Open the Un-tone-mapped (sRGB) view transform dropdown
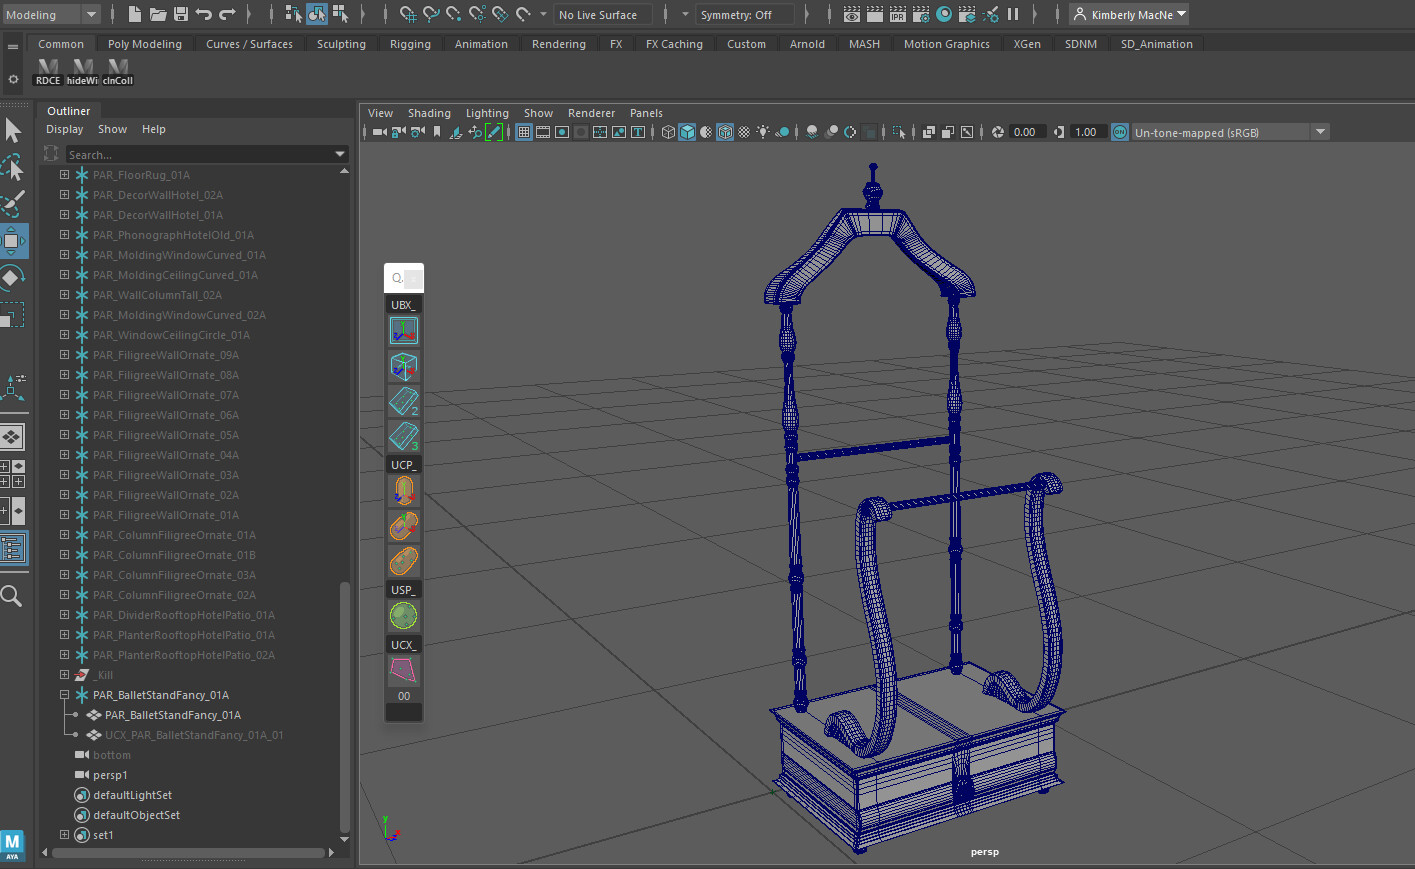 click(1230, 132)
